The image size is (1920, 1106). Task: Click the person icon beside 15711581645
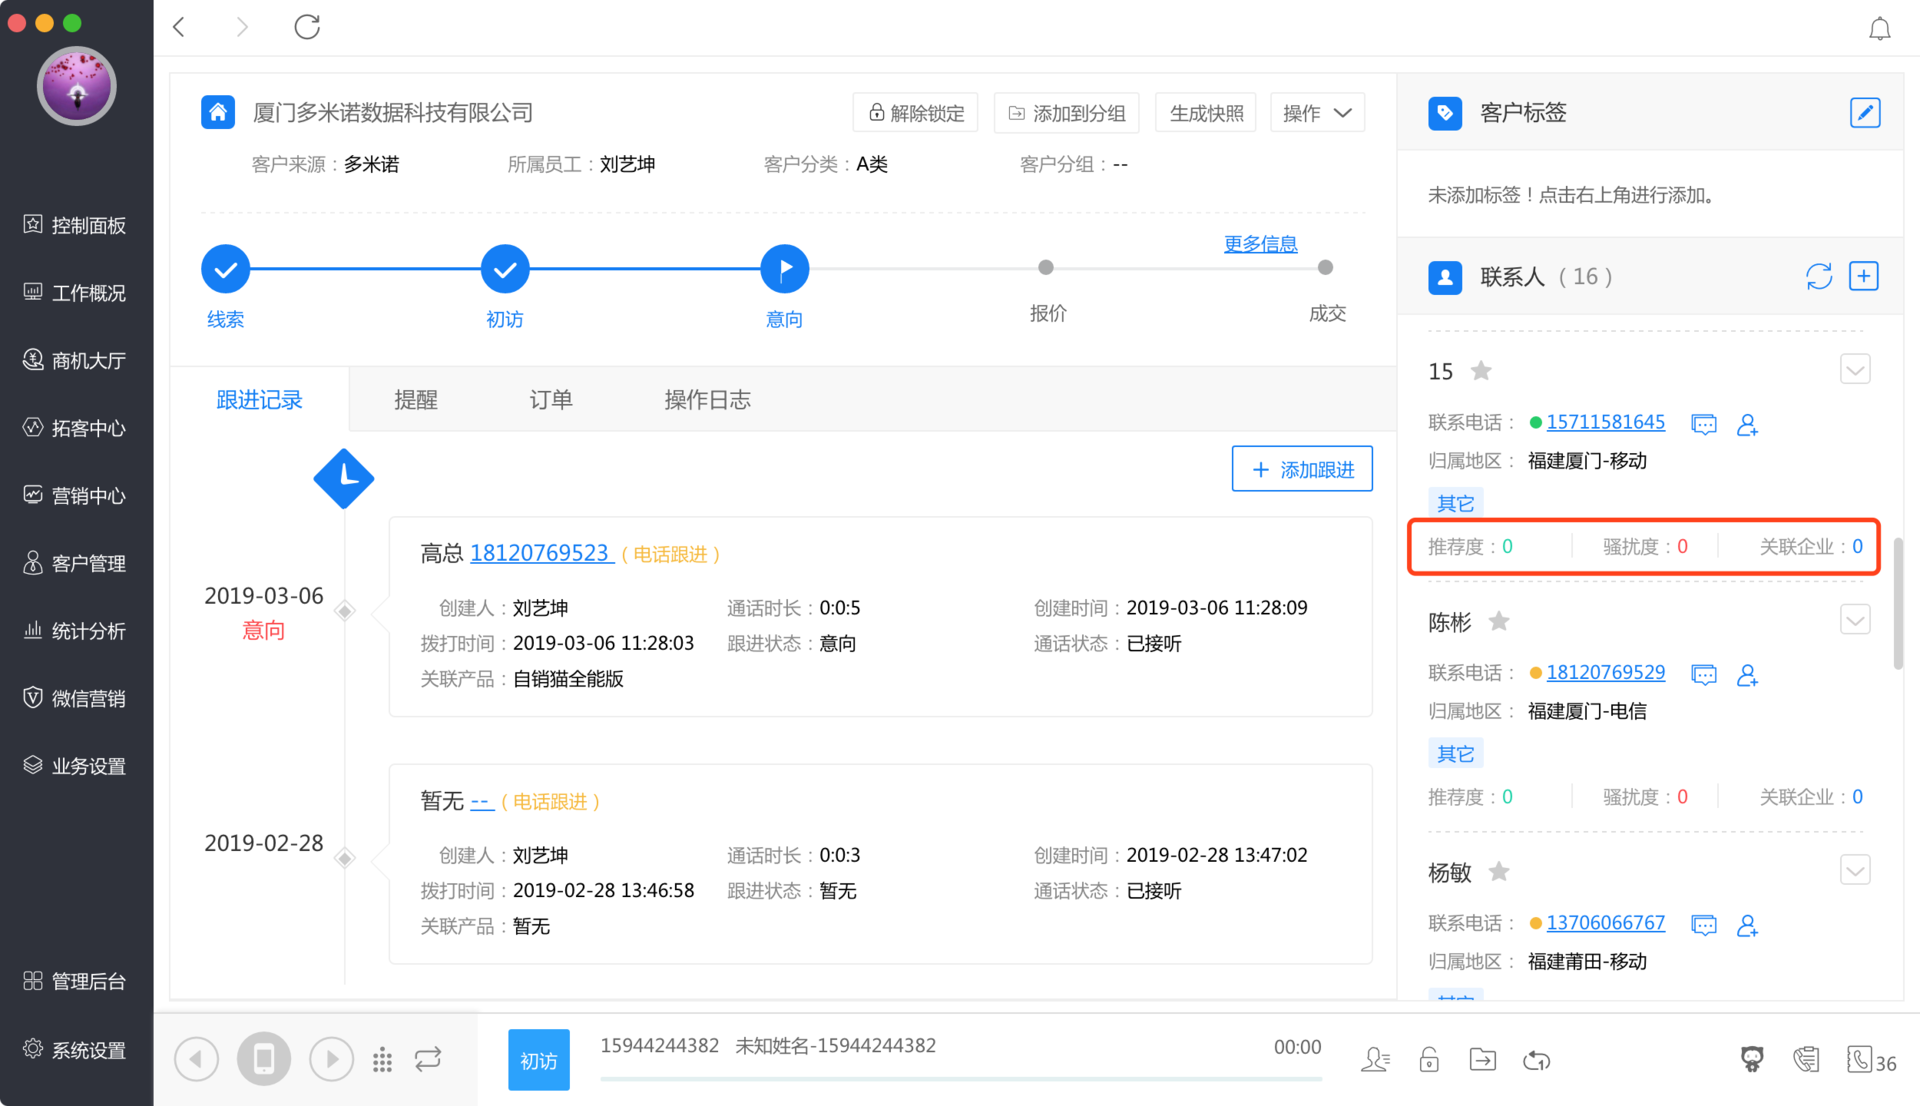coord(1747,424)
